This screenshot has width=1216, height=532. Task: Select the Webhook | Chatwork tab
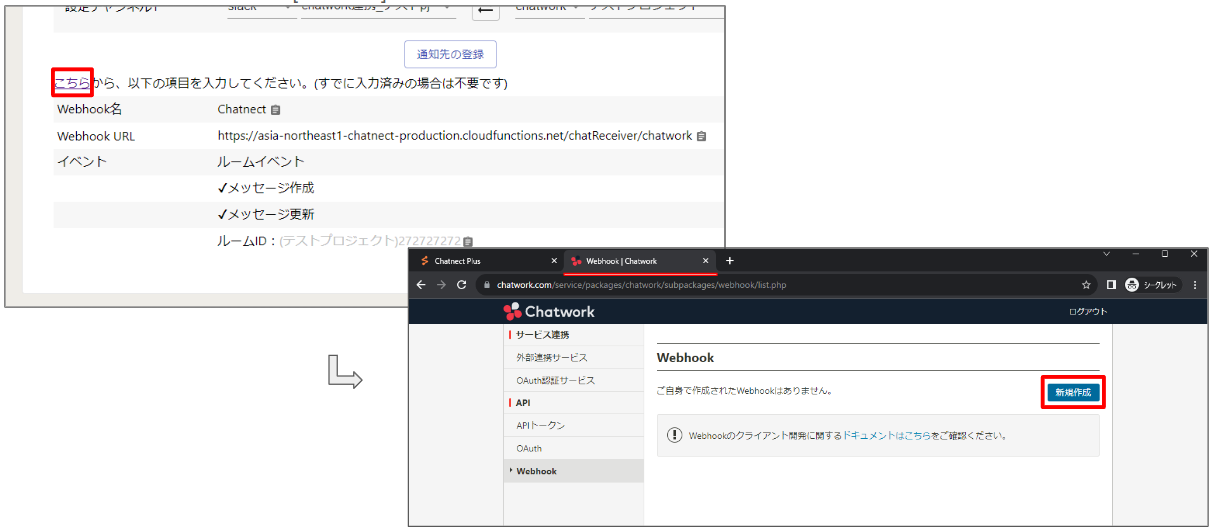640,261
